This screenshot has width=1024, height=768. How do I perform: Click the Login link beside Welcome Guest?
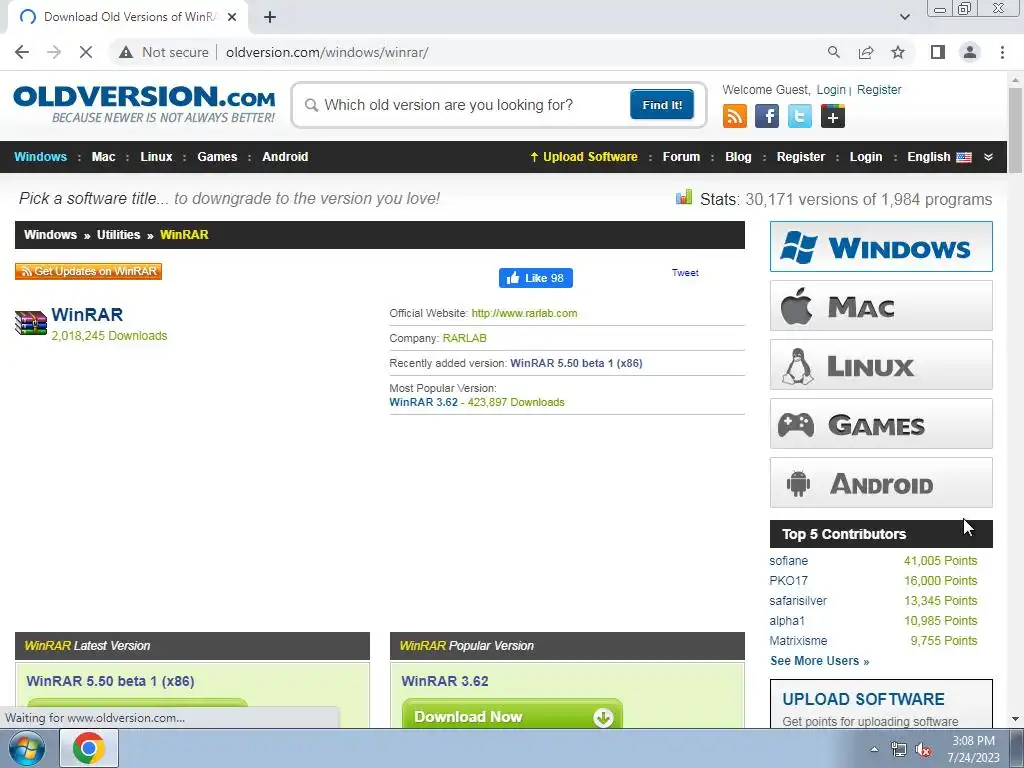point(831,89)
